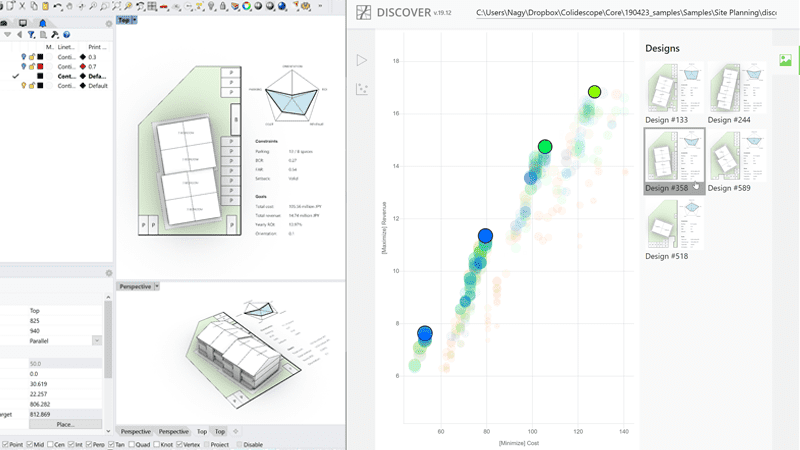Open Object Properties color wheel icon
The width and height of the screenshot is (800, 450).
[x=246, y=6]
